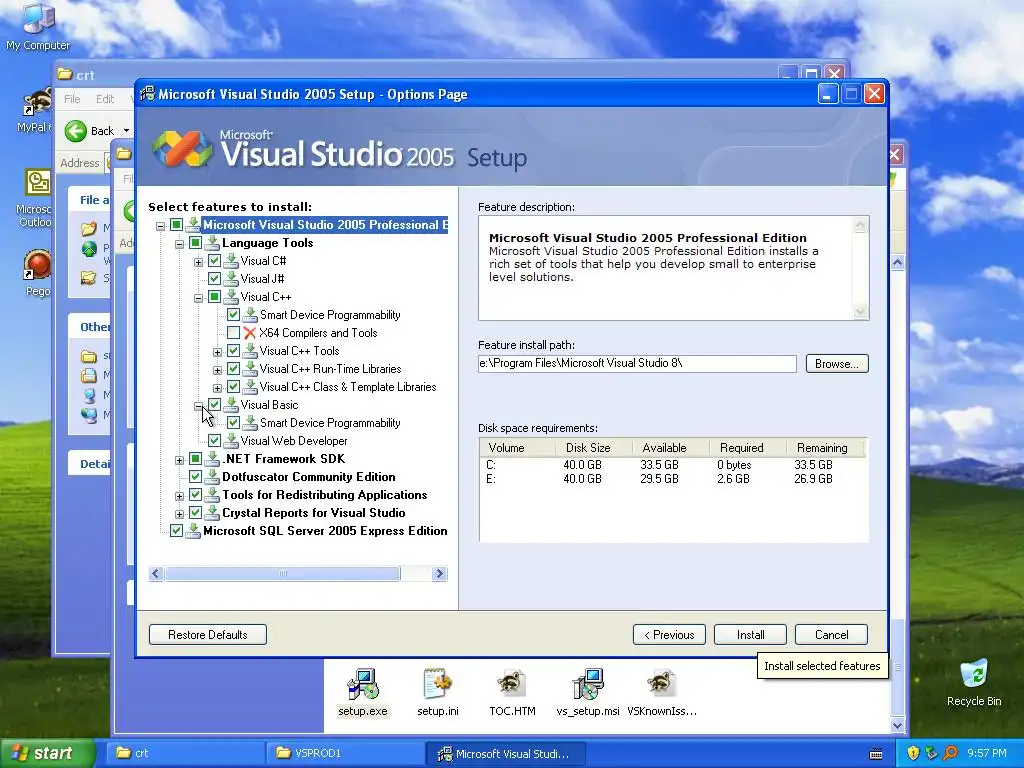The width and height of the screenshot is (1024, 768).
Task: Check the X64 Compilers and Tools checkbox
Action: click(x=233, y=333)
